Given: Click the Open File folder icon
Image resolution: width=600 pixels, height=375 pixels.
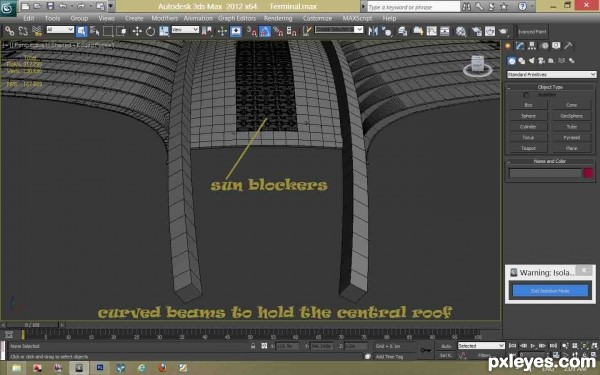Looking at the screenshot, I should click(x=38, y=6).
